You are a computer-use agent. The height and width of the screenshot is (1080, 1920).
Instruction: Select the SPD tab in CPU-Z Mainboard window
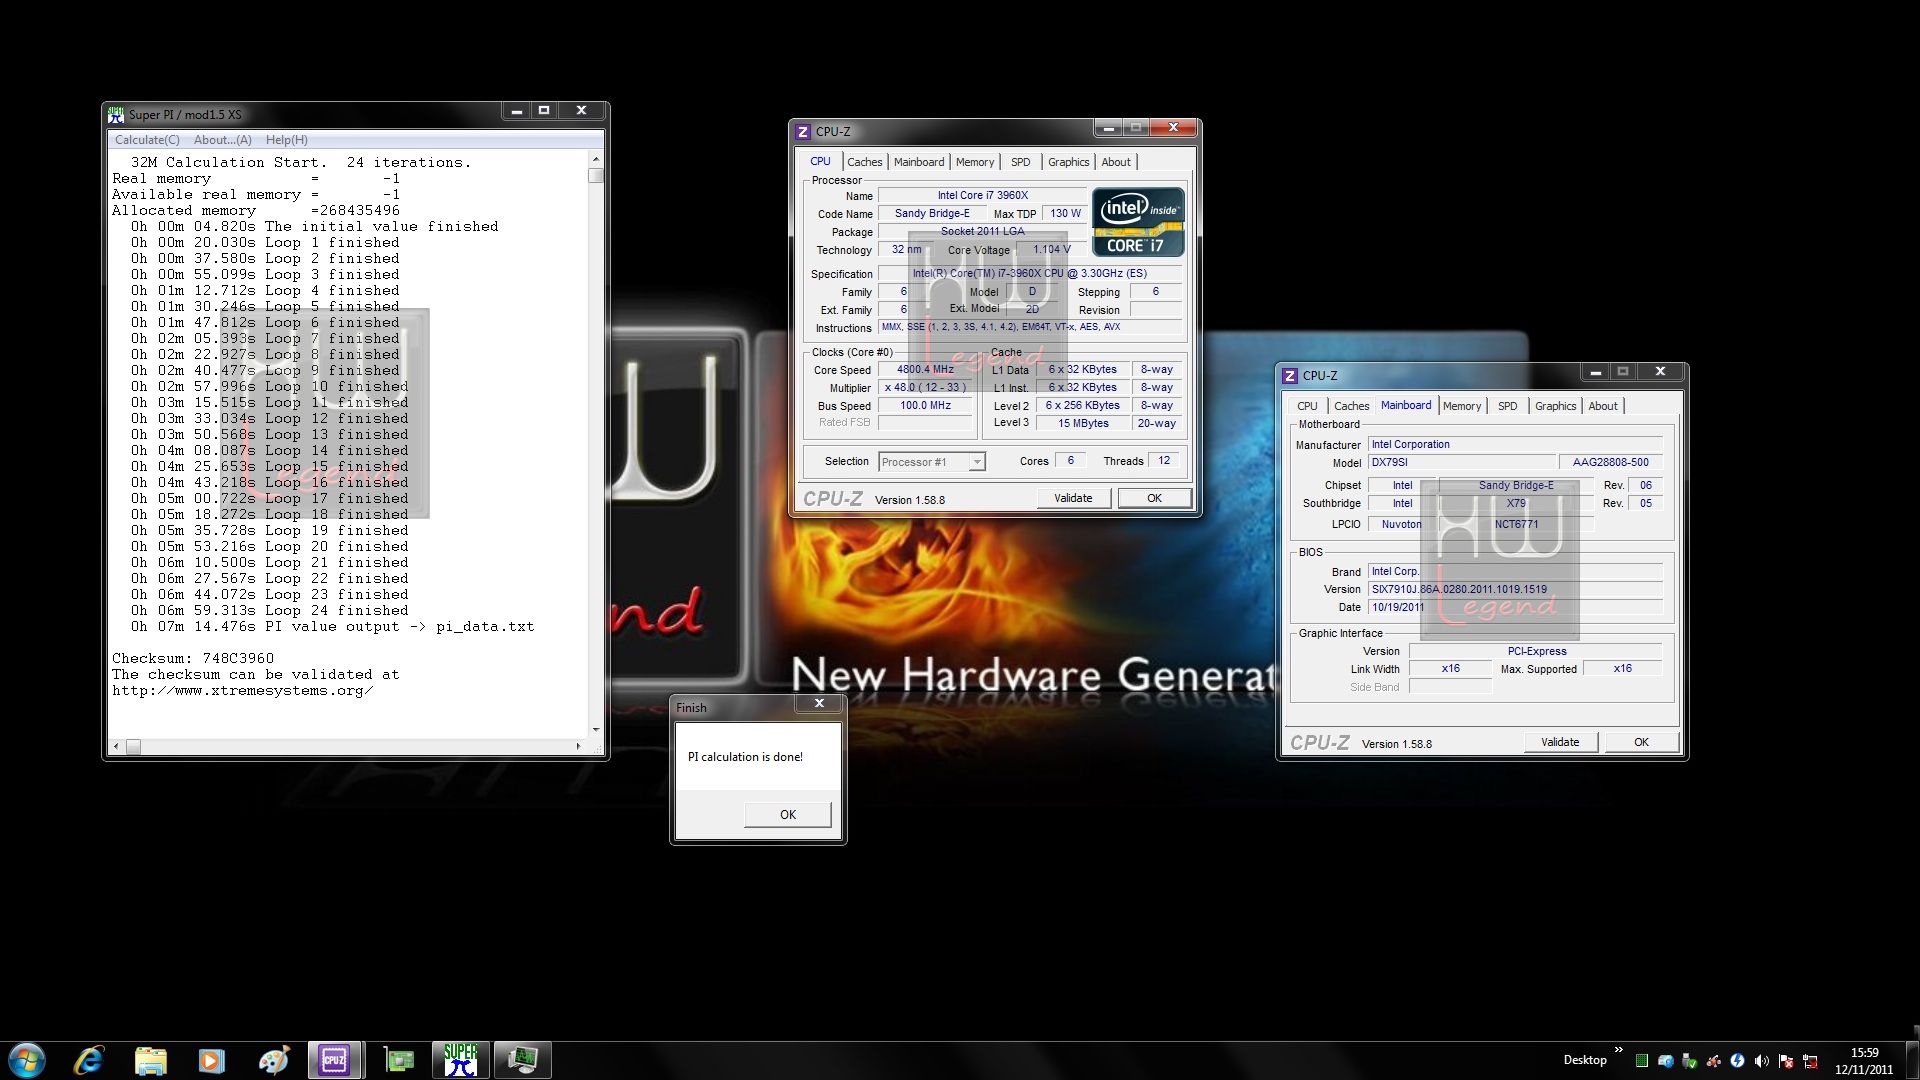tap(1507, 406)
